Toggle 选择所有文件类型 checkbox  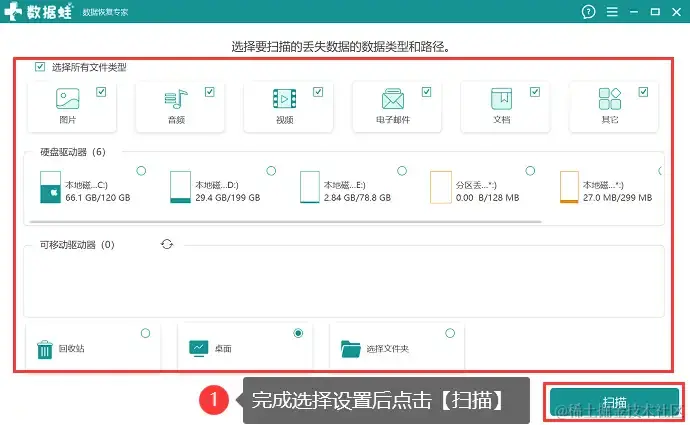pyautogui.click(x=40, y=67)
